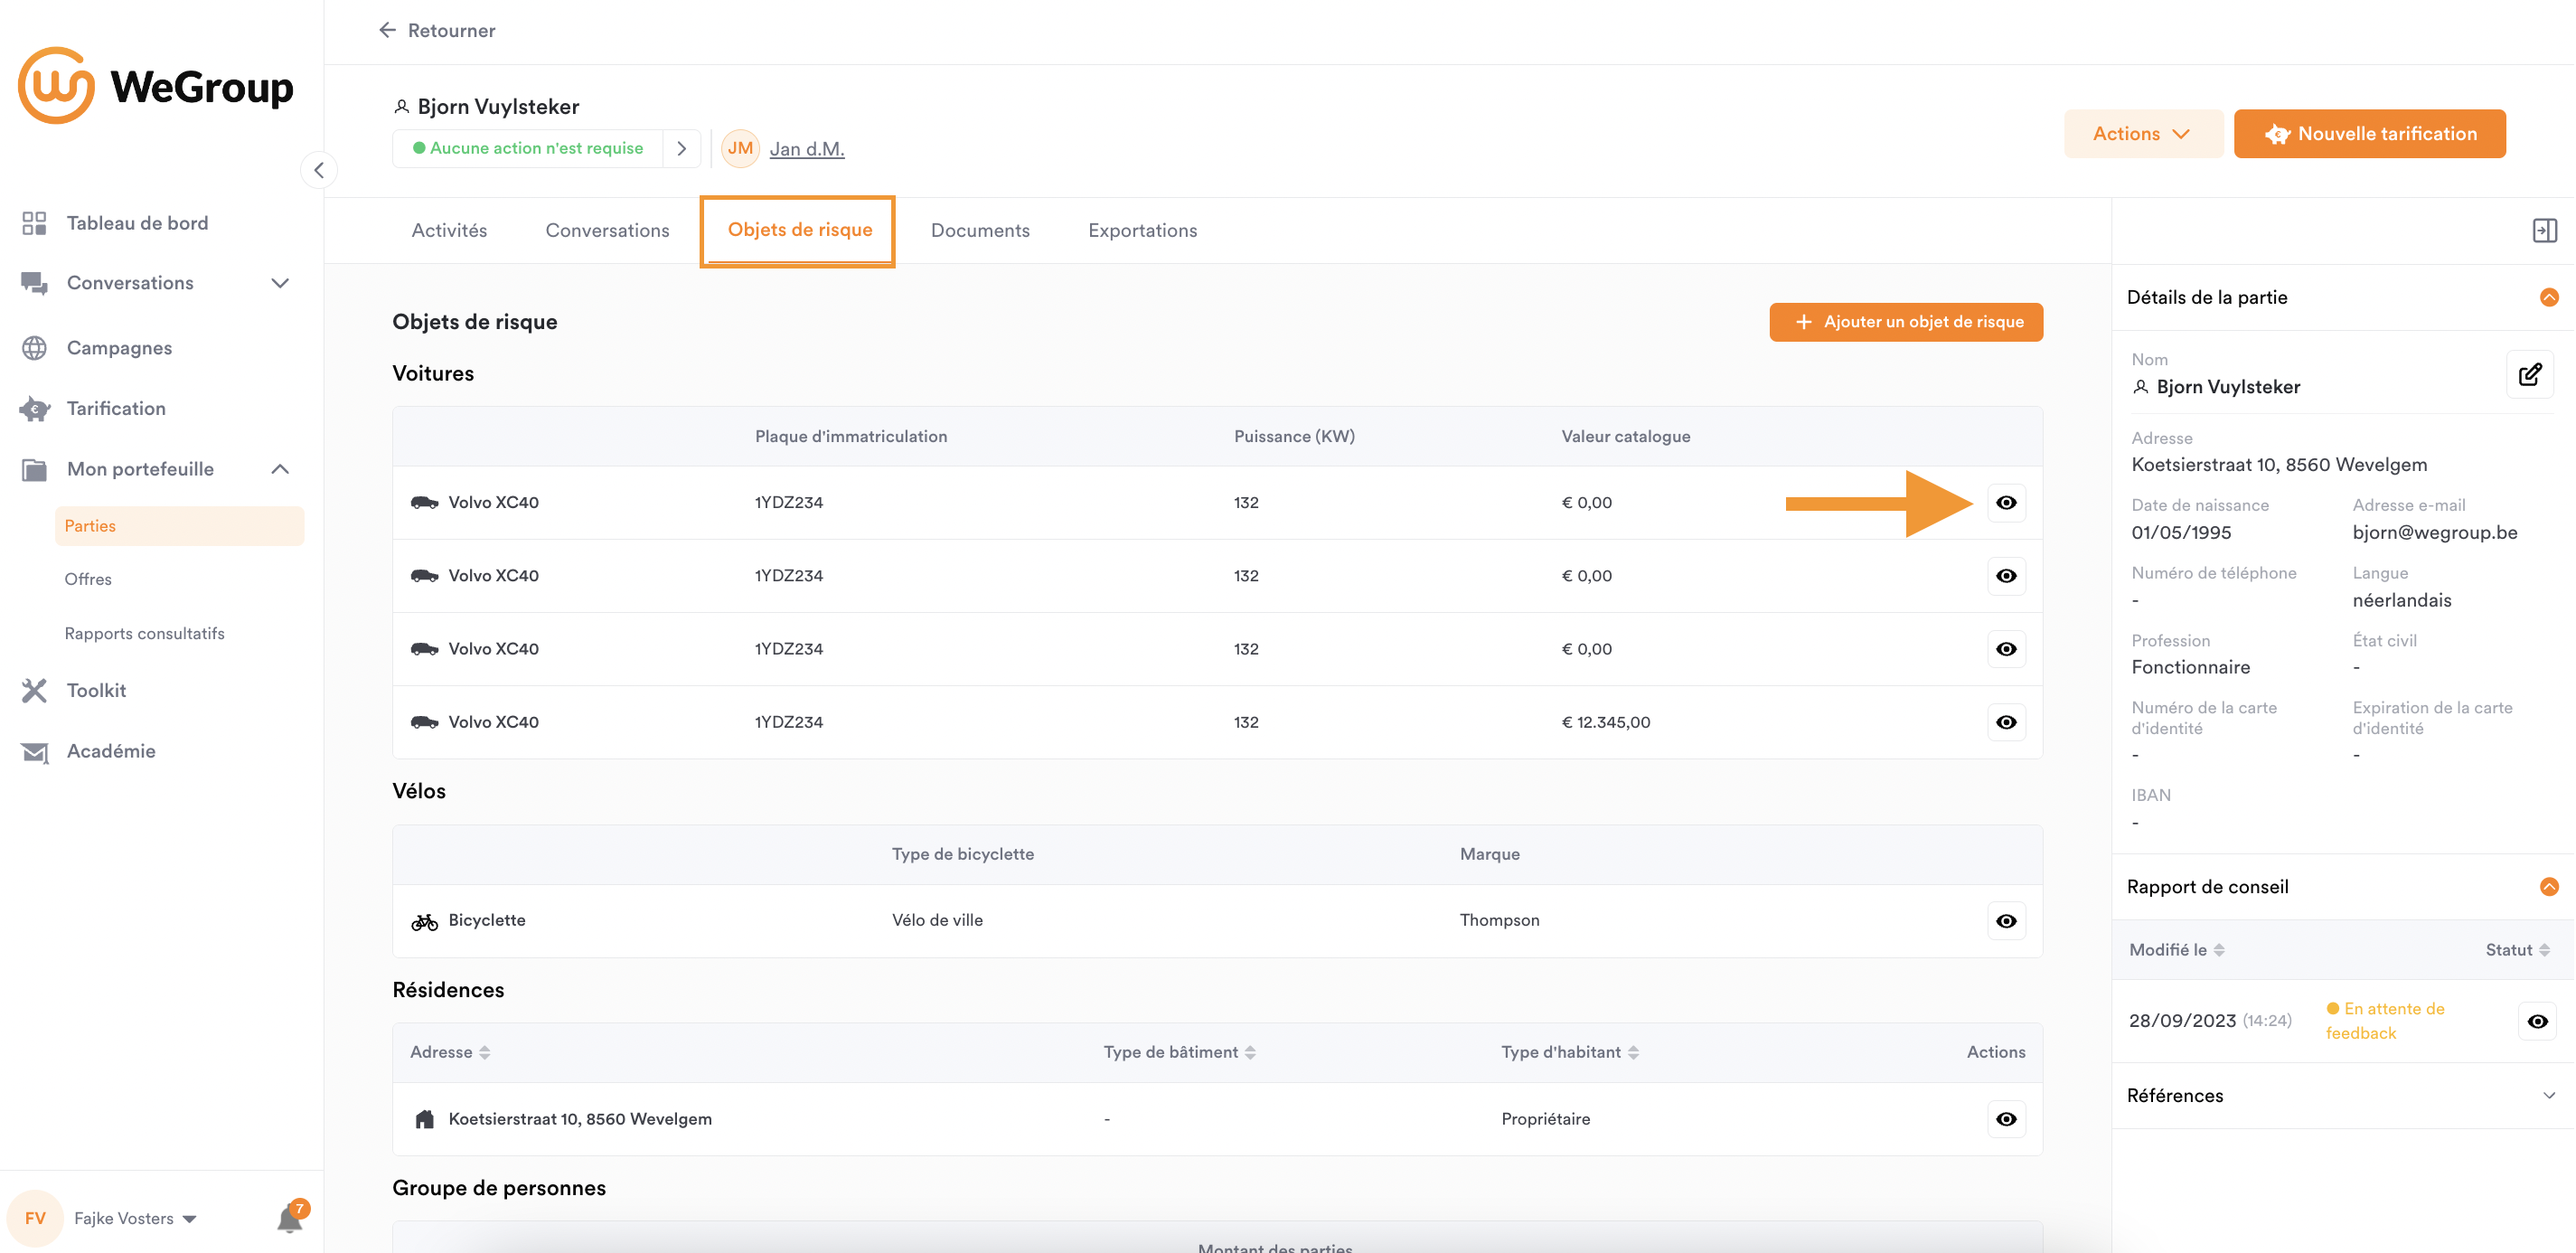The height and width of the screenshot is (1253, 2576).
Task: Click Propriétaire cell in Résidences
Action: (1545, 1119)
